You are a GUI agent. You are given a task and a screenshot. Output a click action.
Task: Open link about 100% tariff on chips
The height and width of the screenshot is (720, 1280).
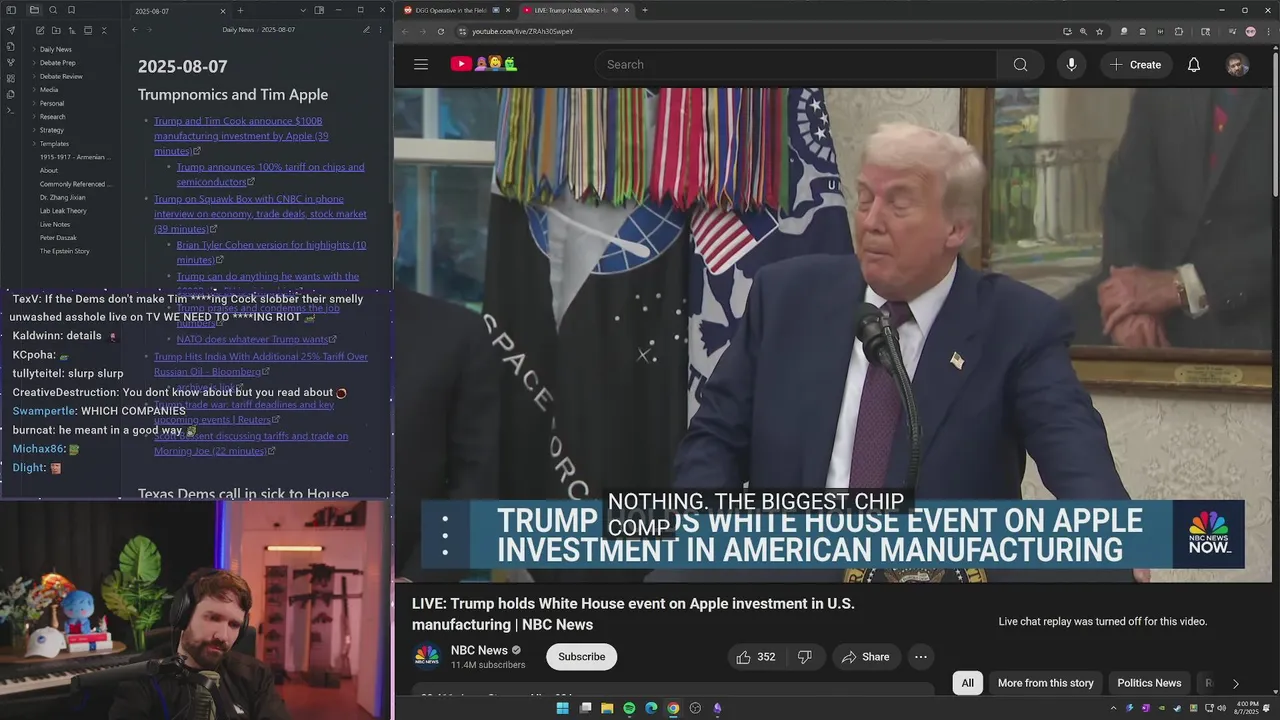tap(270, 174)
